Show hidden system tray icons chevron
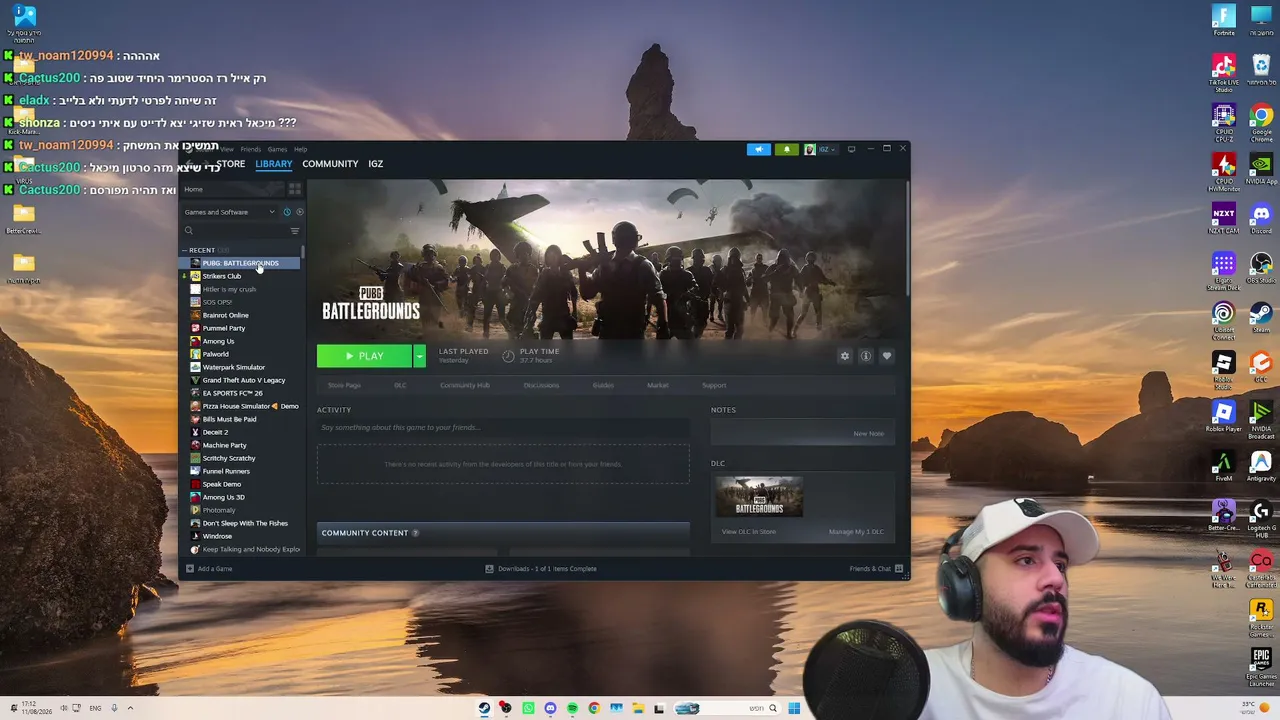The image size is (1280, 720). click(130, 708)
